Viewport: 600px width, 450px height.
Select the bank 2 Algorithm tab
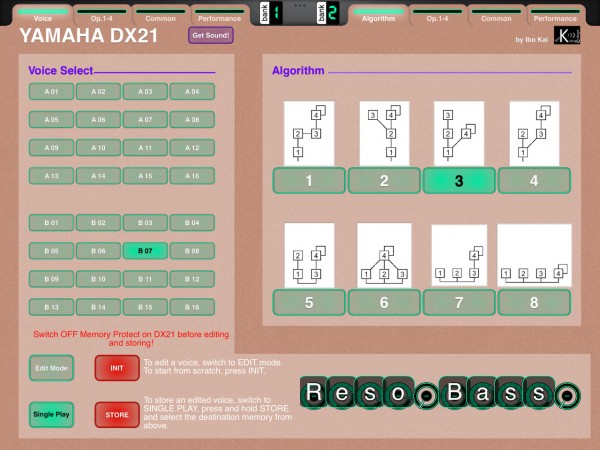tap(378, 15)
